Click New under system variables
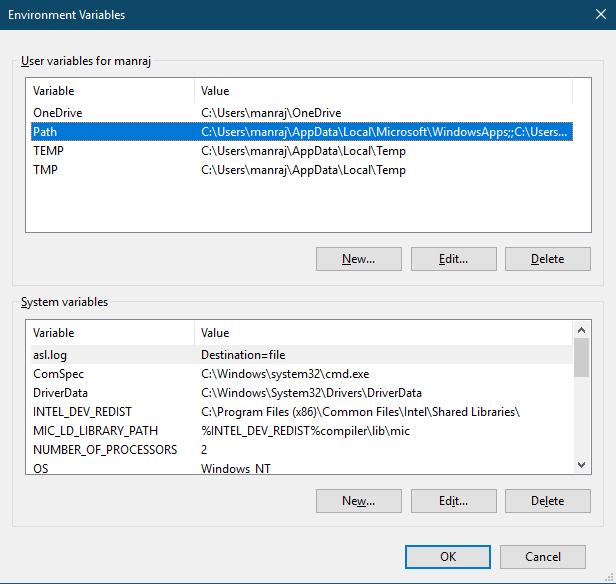The height and width of the screenshot is (584, 616). tap(359, 501)
